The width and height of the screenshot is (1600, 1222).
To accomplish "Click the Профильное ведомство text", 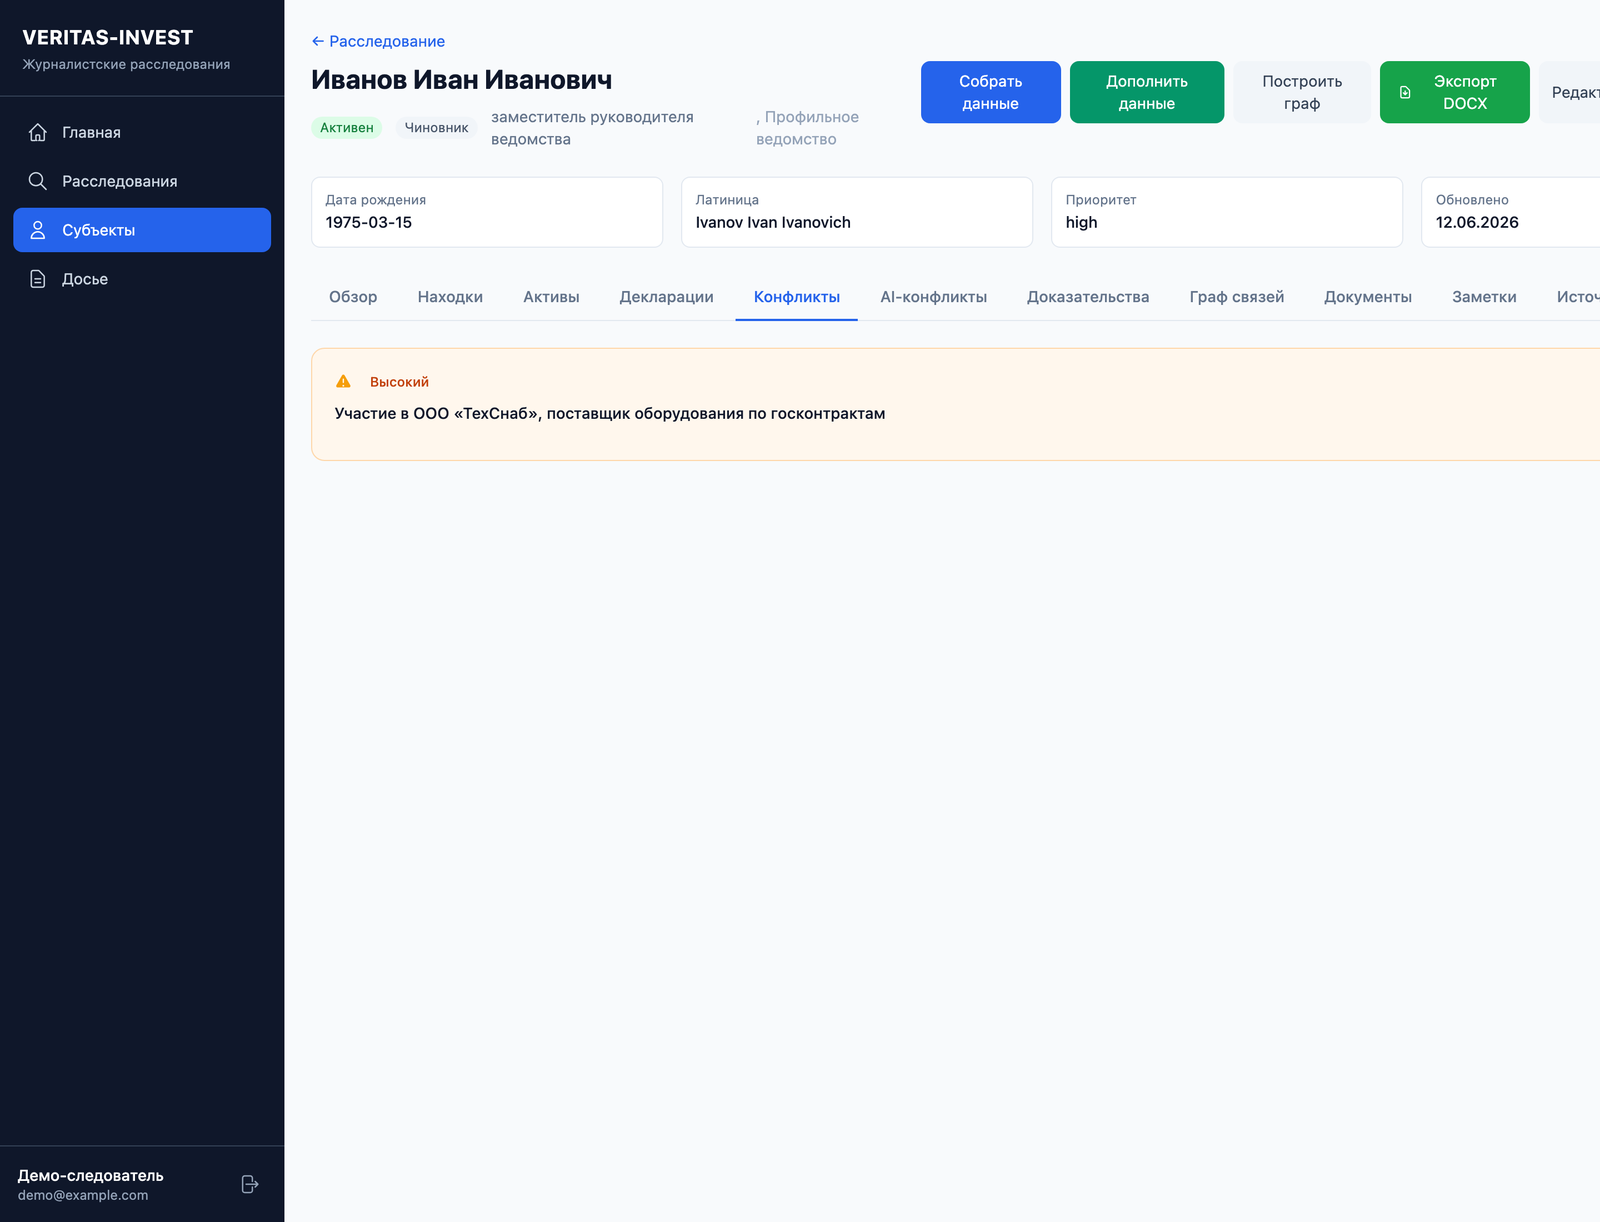I will pyautogui.click(x=807, y=128).
